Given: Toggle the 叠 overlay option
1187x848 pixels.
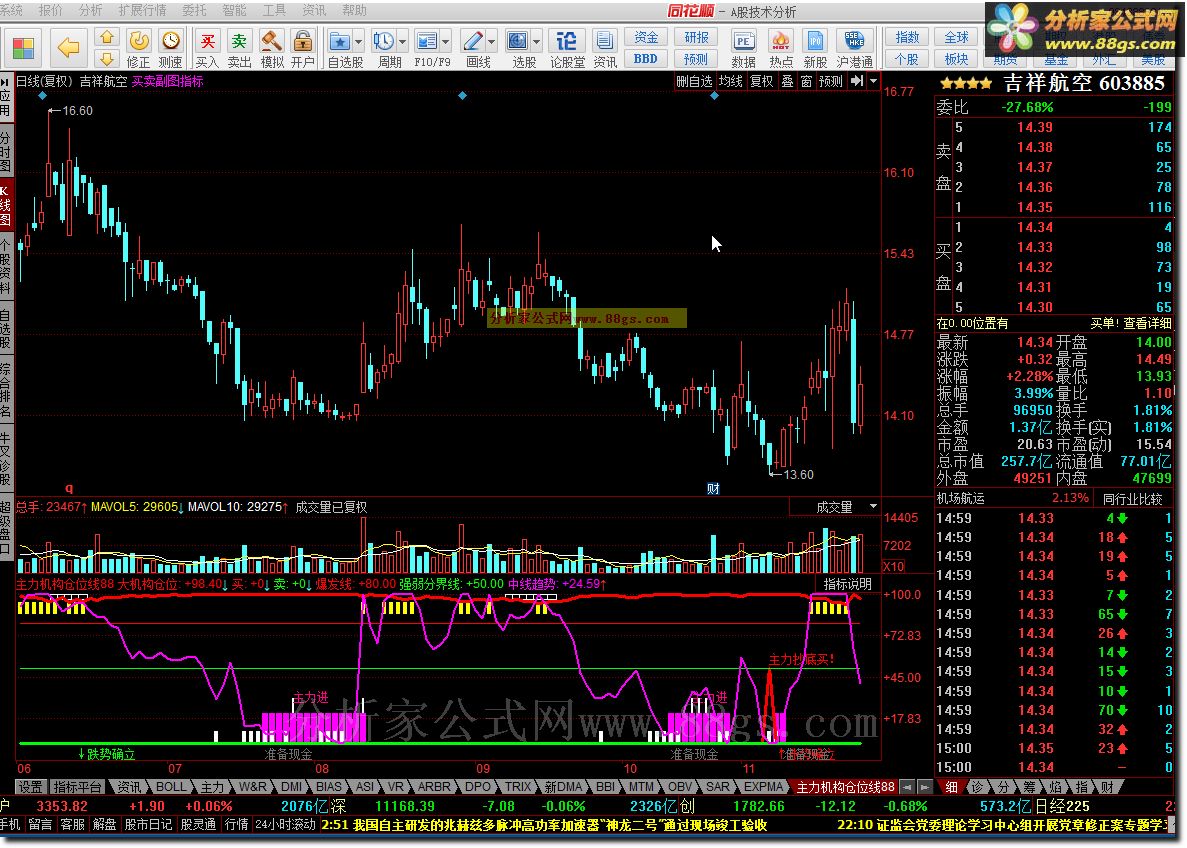Looking at the screenshot, I should pyautogui.click(x=787, y=81).
